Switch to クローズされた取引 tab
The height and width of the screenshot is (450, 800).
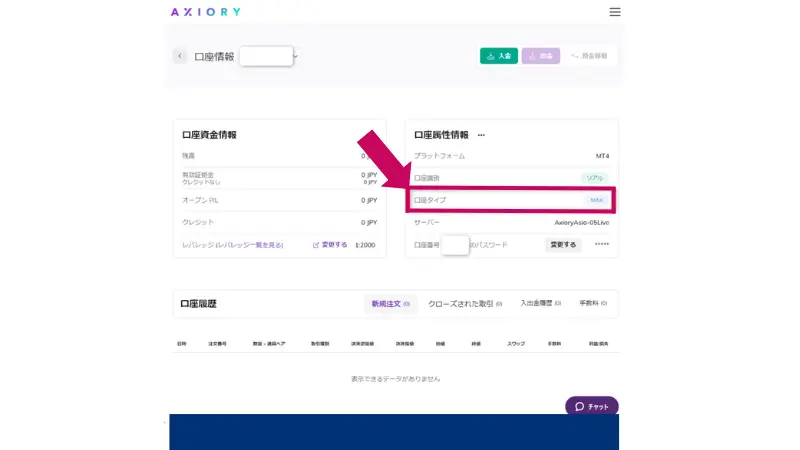click(468, 303)
